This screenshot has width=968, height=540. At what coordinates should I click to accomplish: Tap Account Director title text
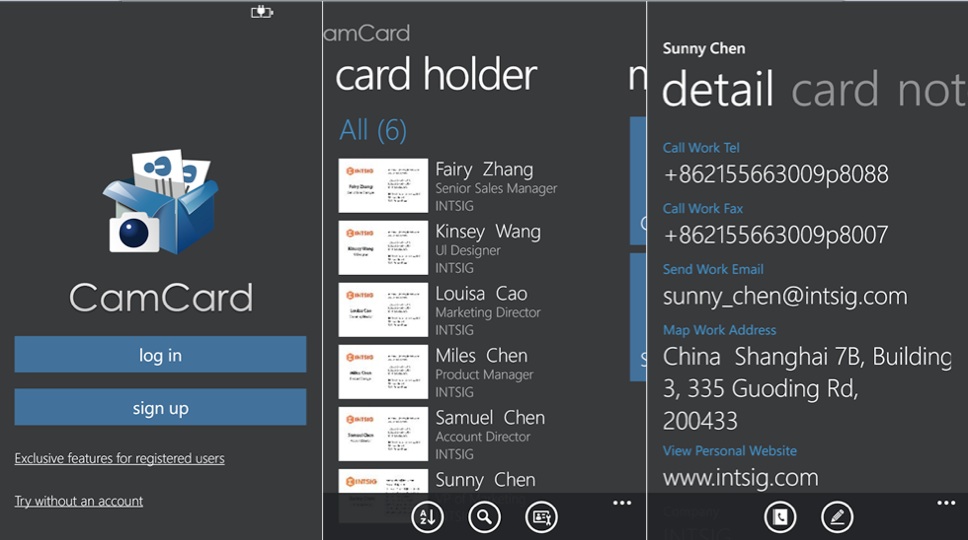pos(483,437)
